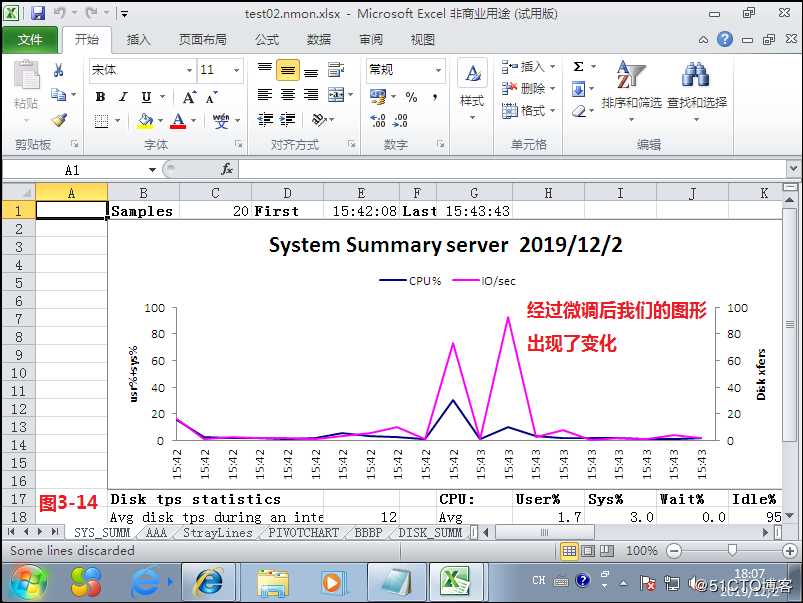Select the Format Painter brush icon
This screenshot has width=803, height=603.
click(x=59, y=120)
